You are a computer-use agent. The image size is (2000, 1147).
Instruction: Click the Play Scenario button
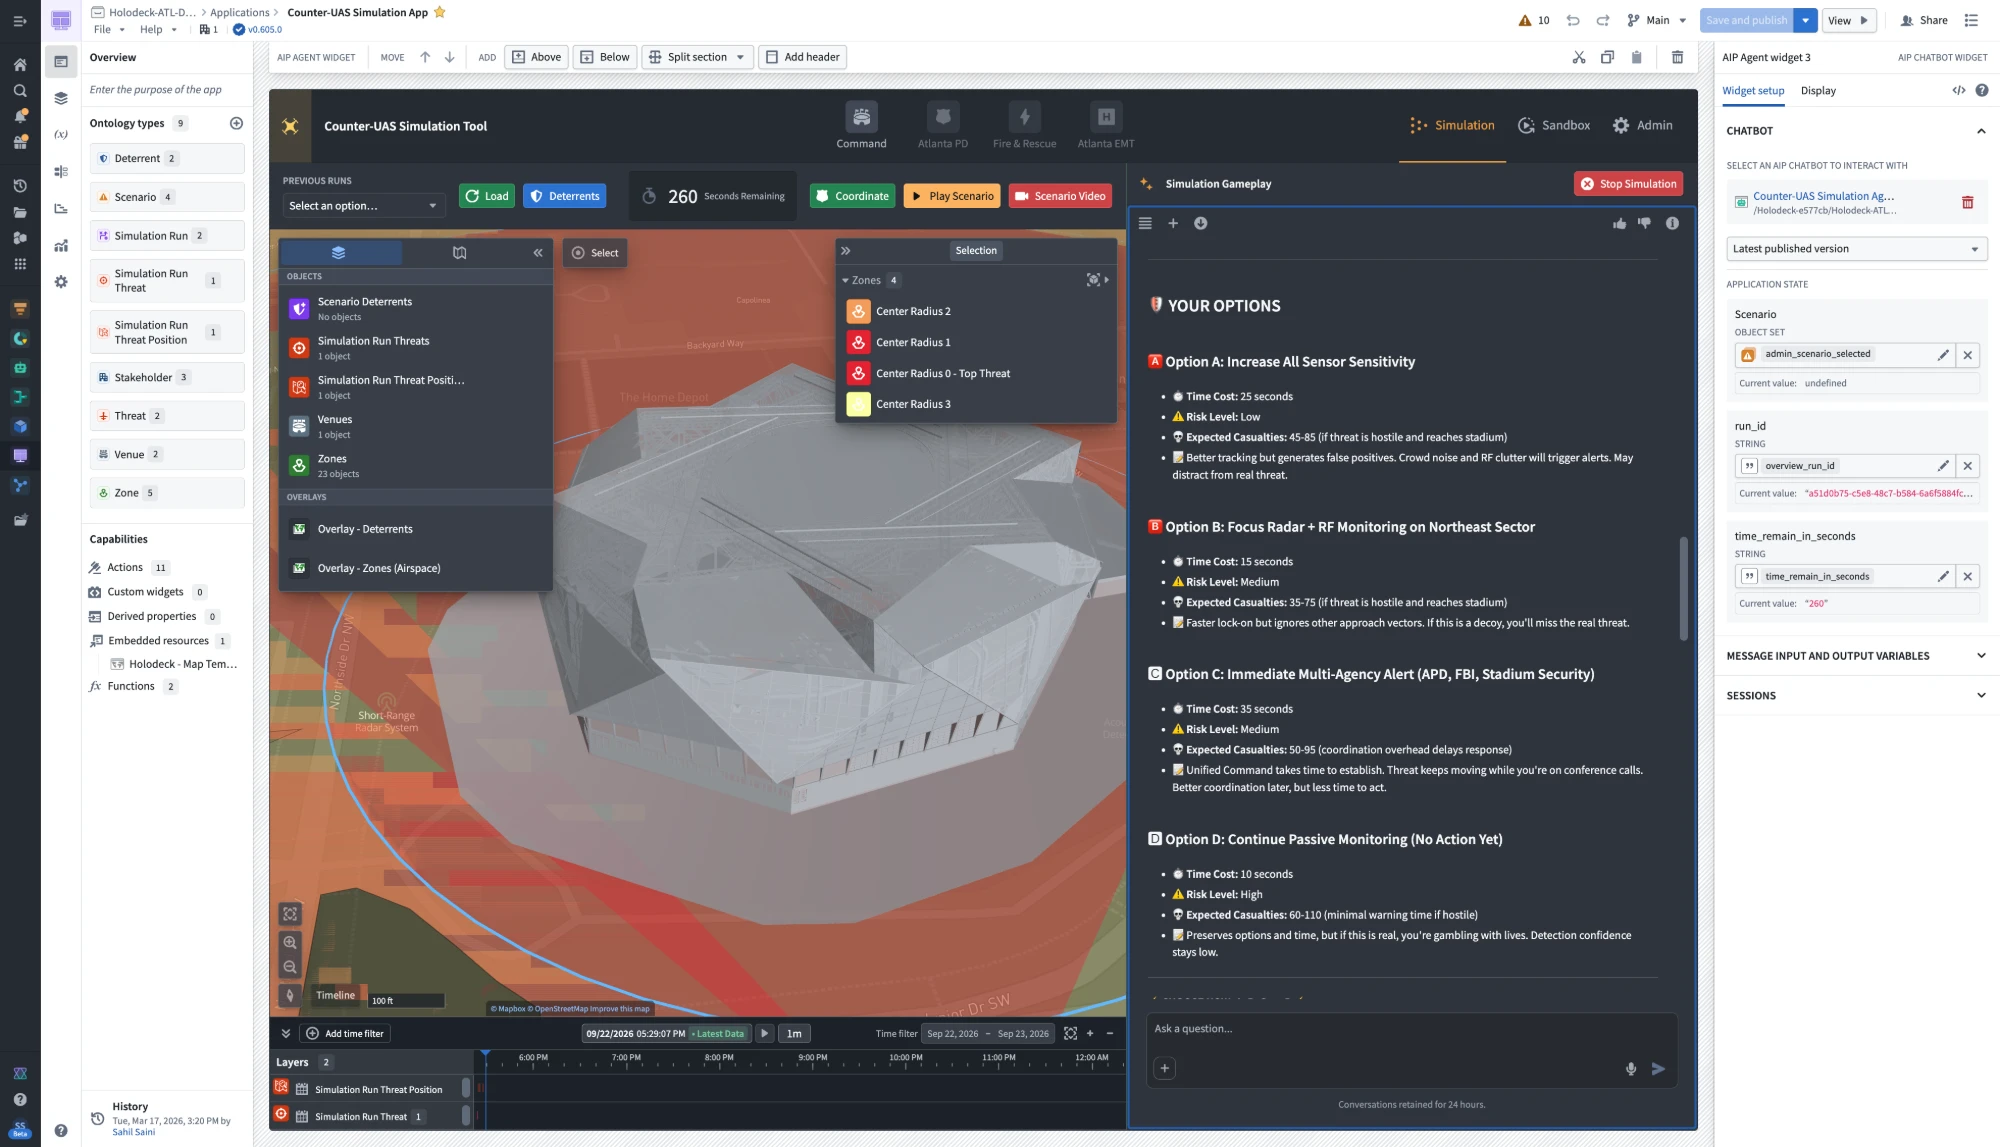(951, 196)
